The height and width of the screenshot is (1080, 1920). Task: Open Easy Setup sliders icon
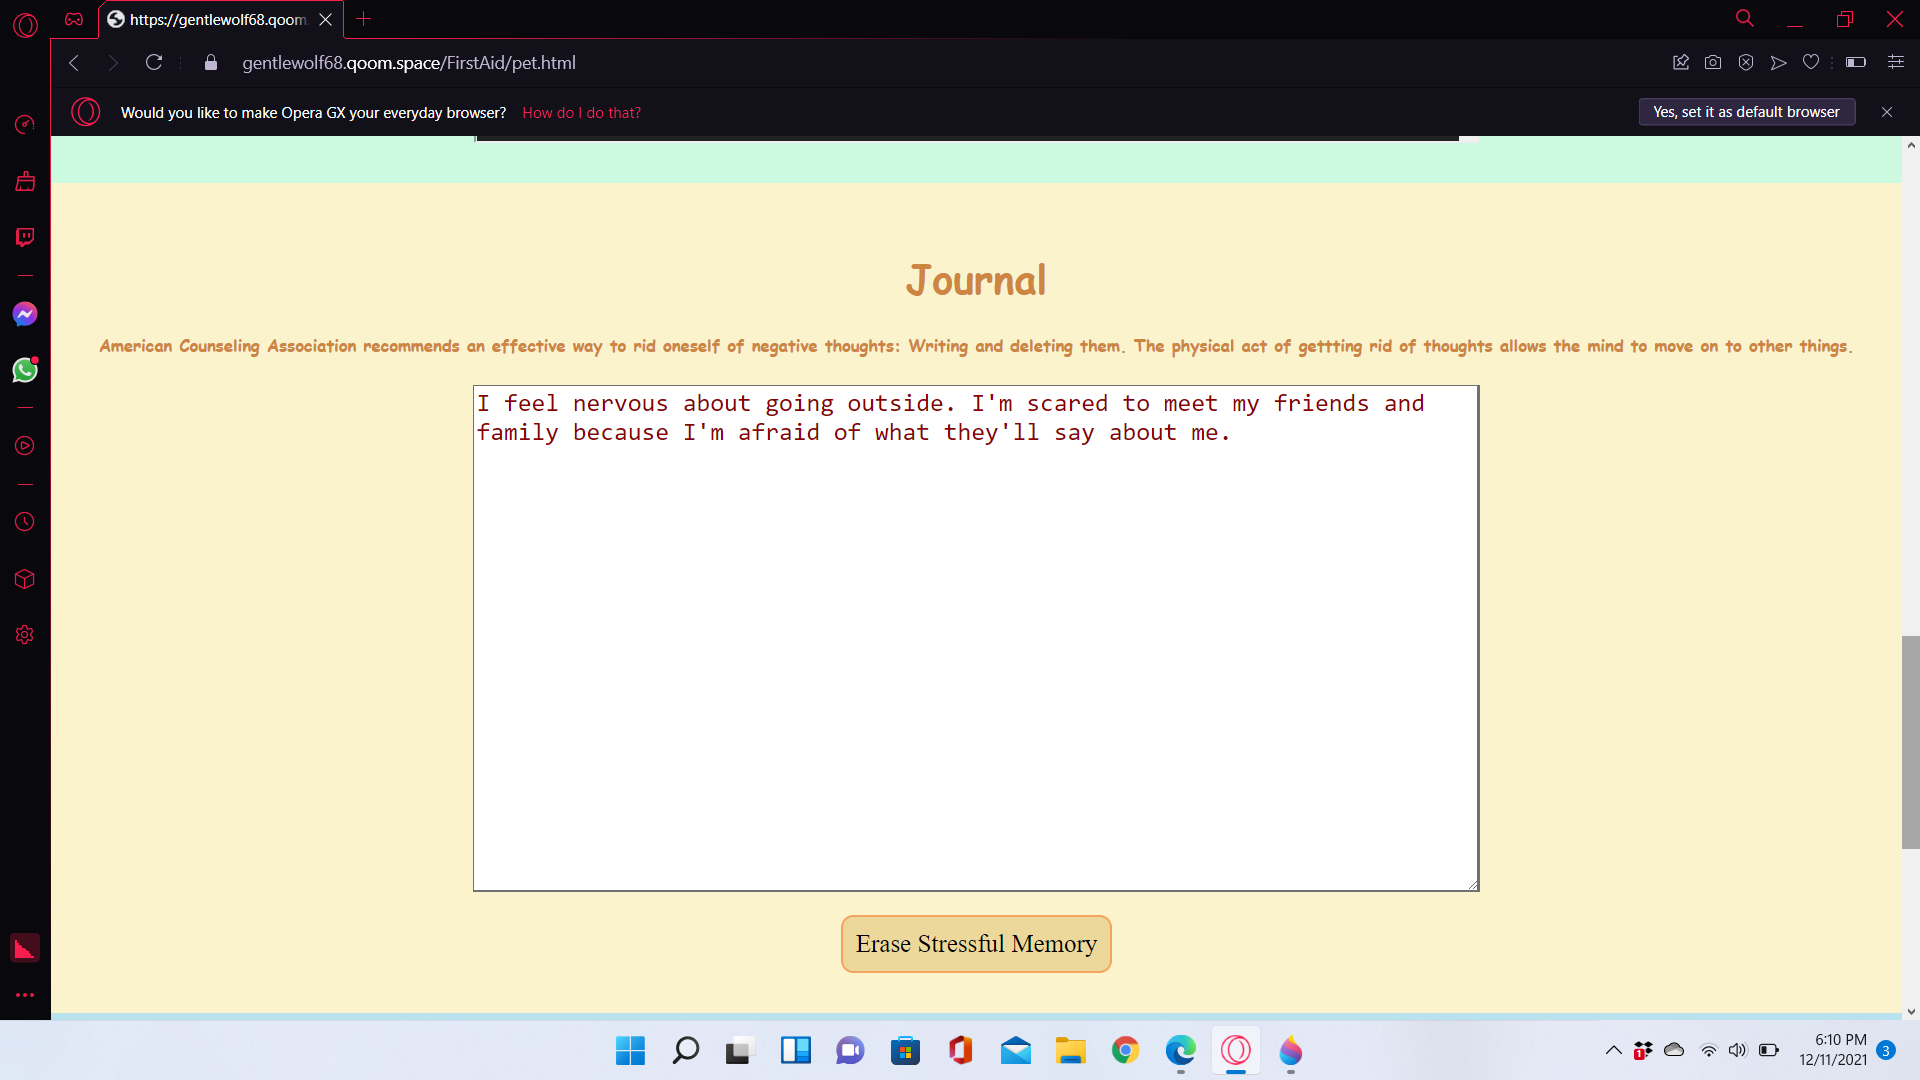click(1895, 62)
